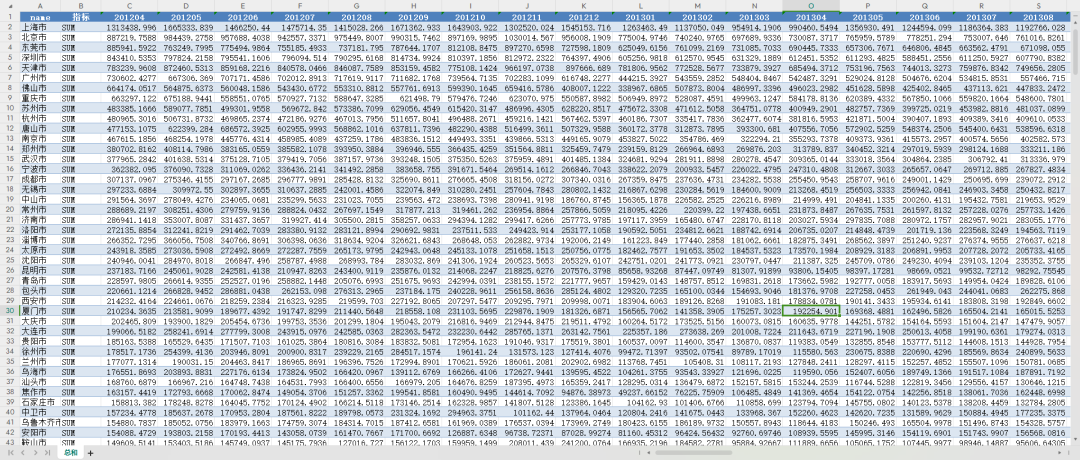
Task: Click the '201308' header cell
Action: point(1038,16)
